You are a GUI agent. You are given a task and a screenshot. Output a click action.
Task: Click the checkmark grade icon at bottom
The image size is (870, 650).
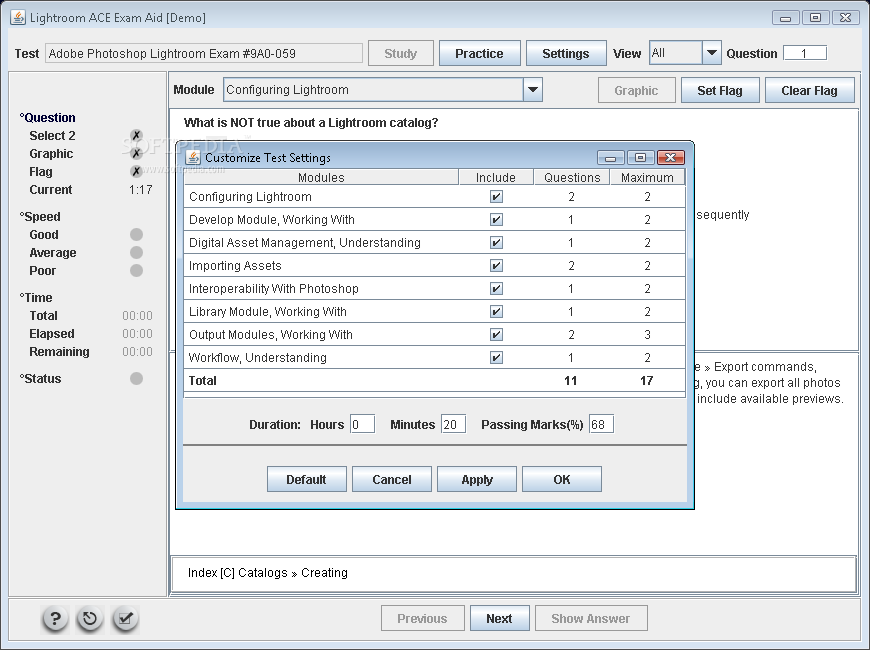[125, 618]
